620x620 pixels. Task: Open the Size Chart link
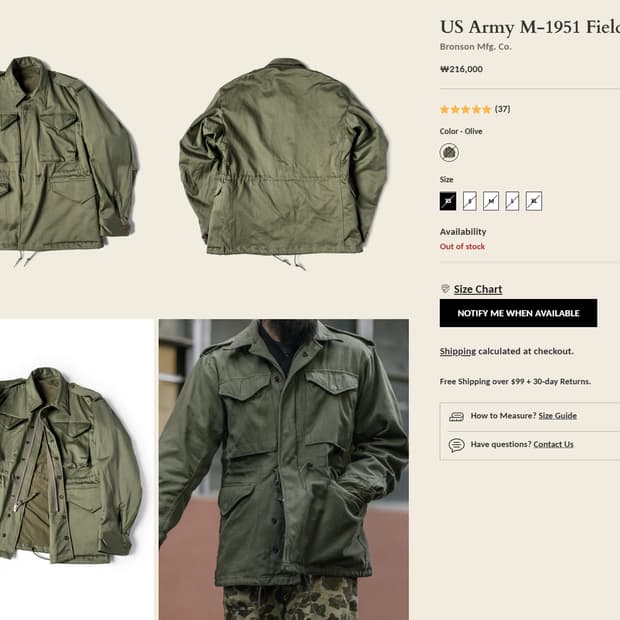coord(478,289)
